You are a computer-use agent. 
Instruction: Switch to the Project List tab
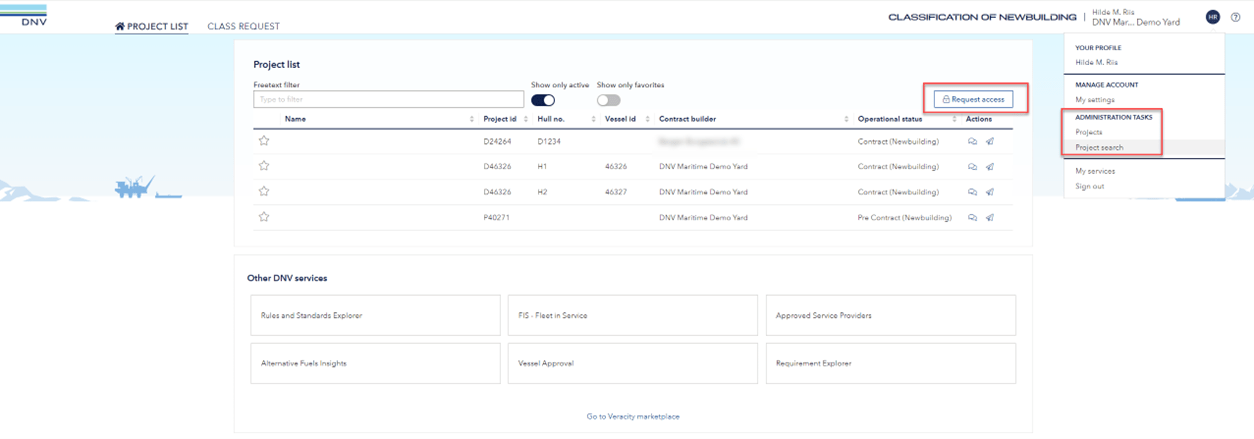(152, 26)
